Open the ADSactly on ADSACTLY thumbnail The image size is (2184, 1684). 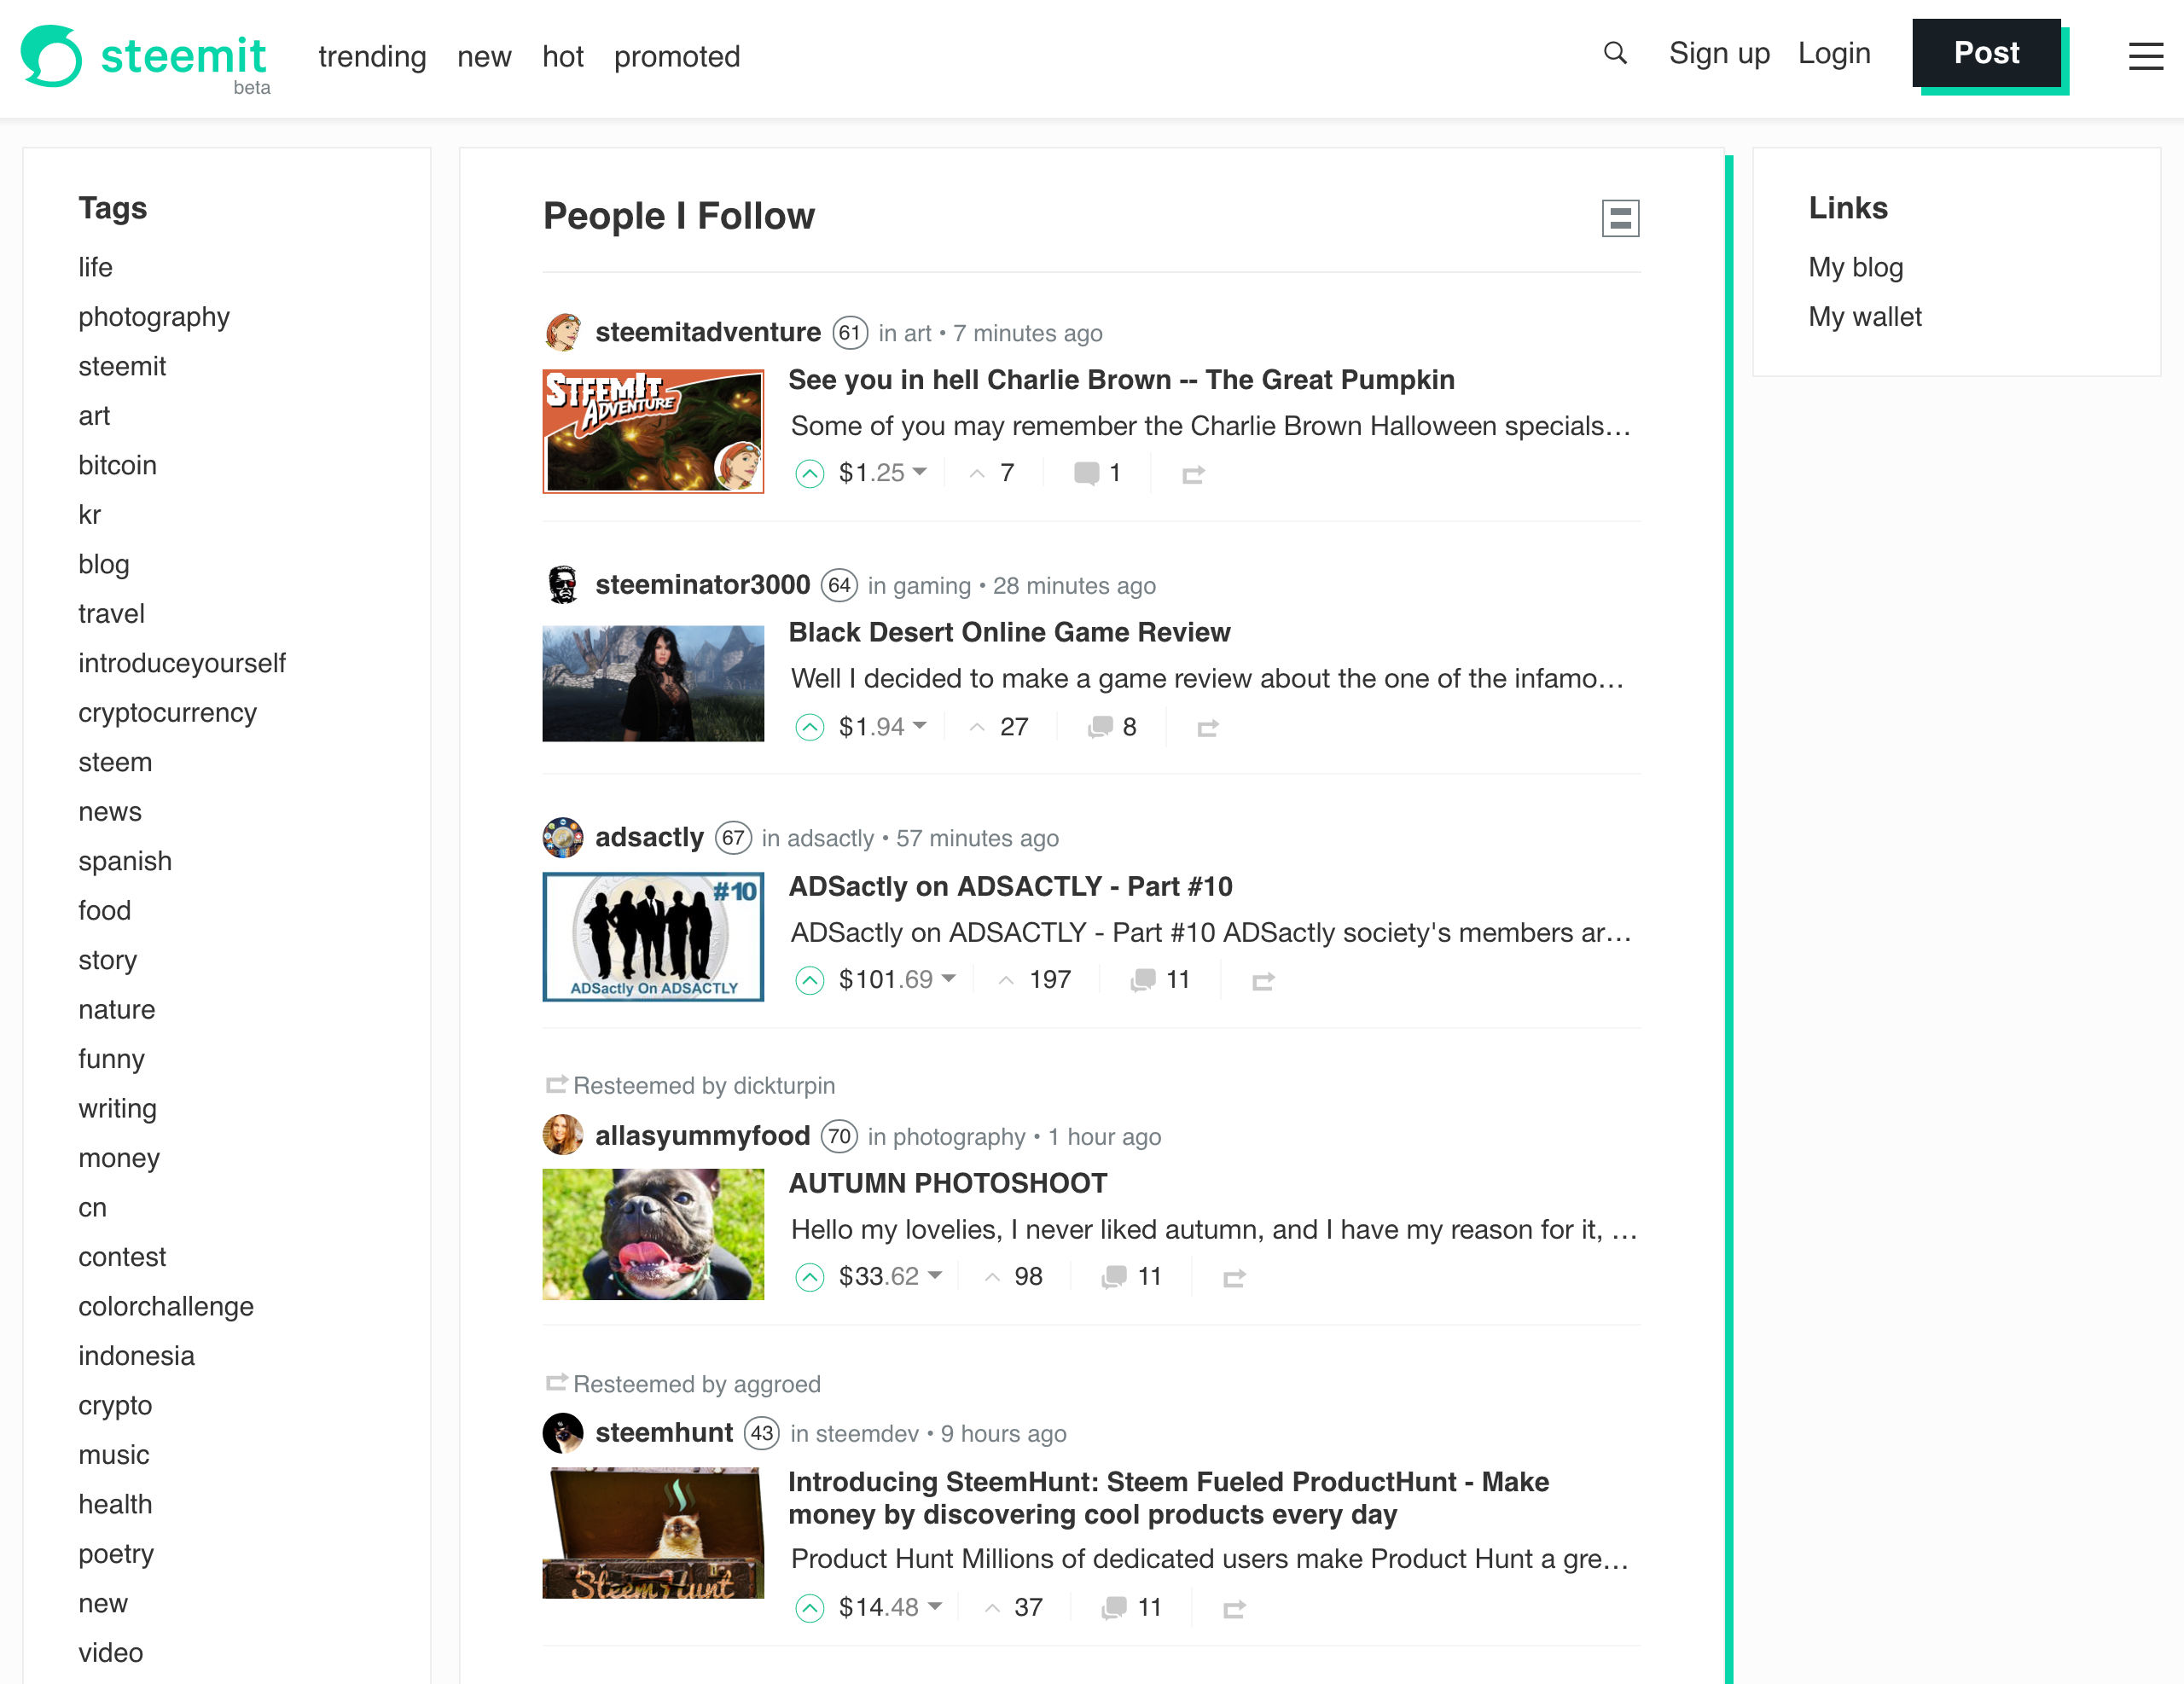653,937
